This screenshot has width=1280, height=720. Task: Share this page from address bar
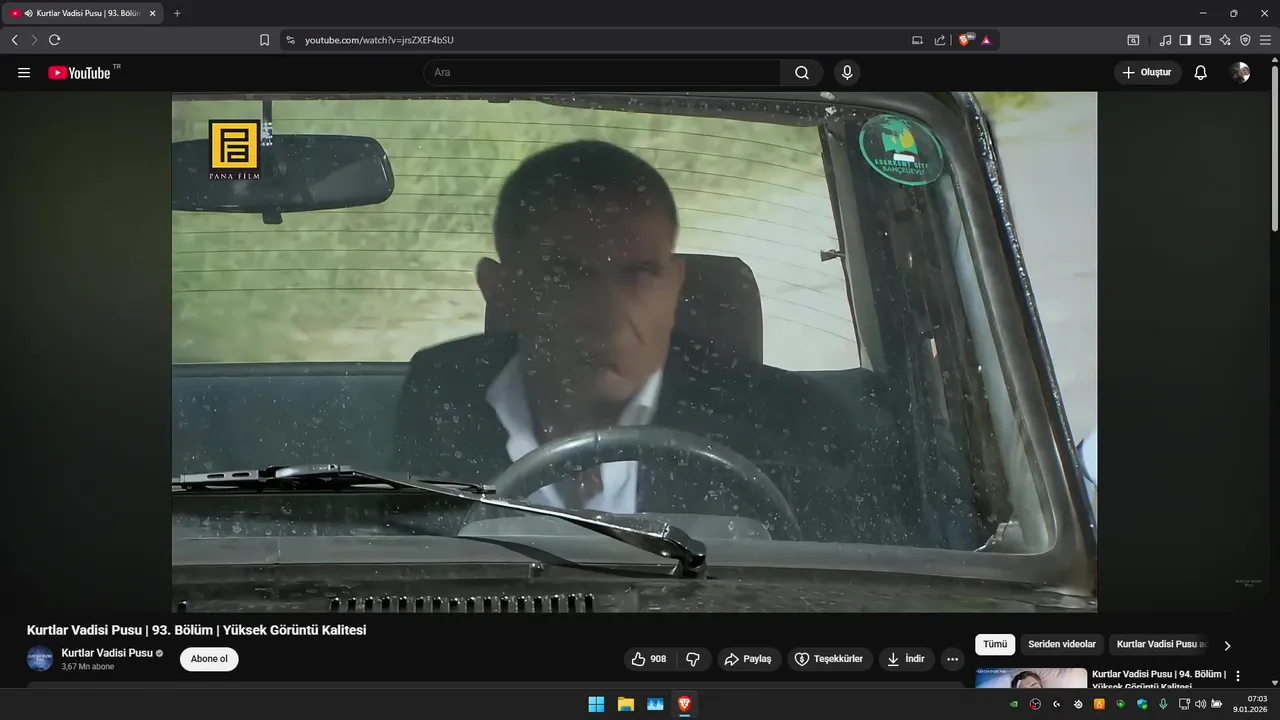tap(940, 40)
